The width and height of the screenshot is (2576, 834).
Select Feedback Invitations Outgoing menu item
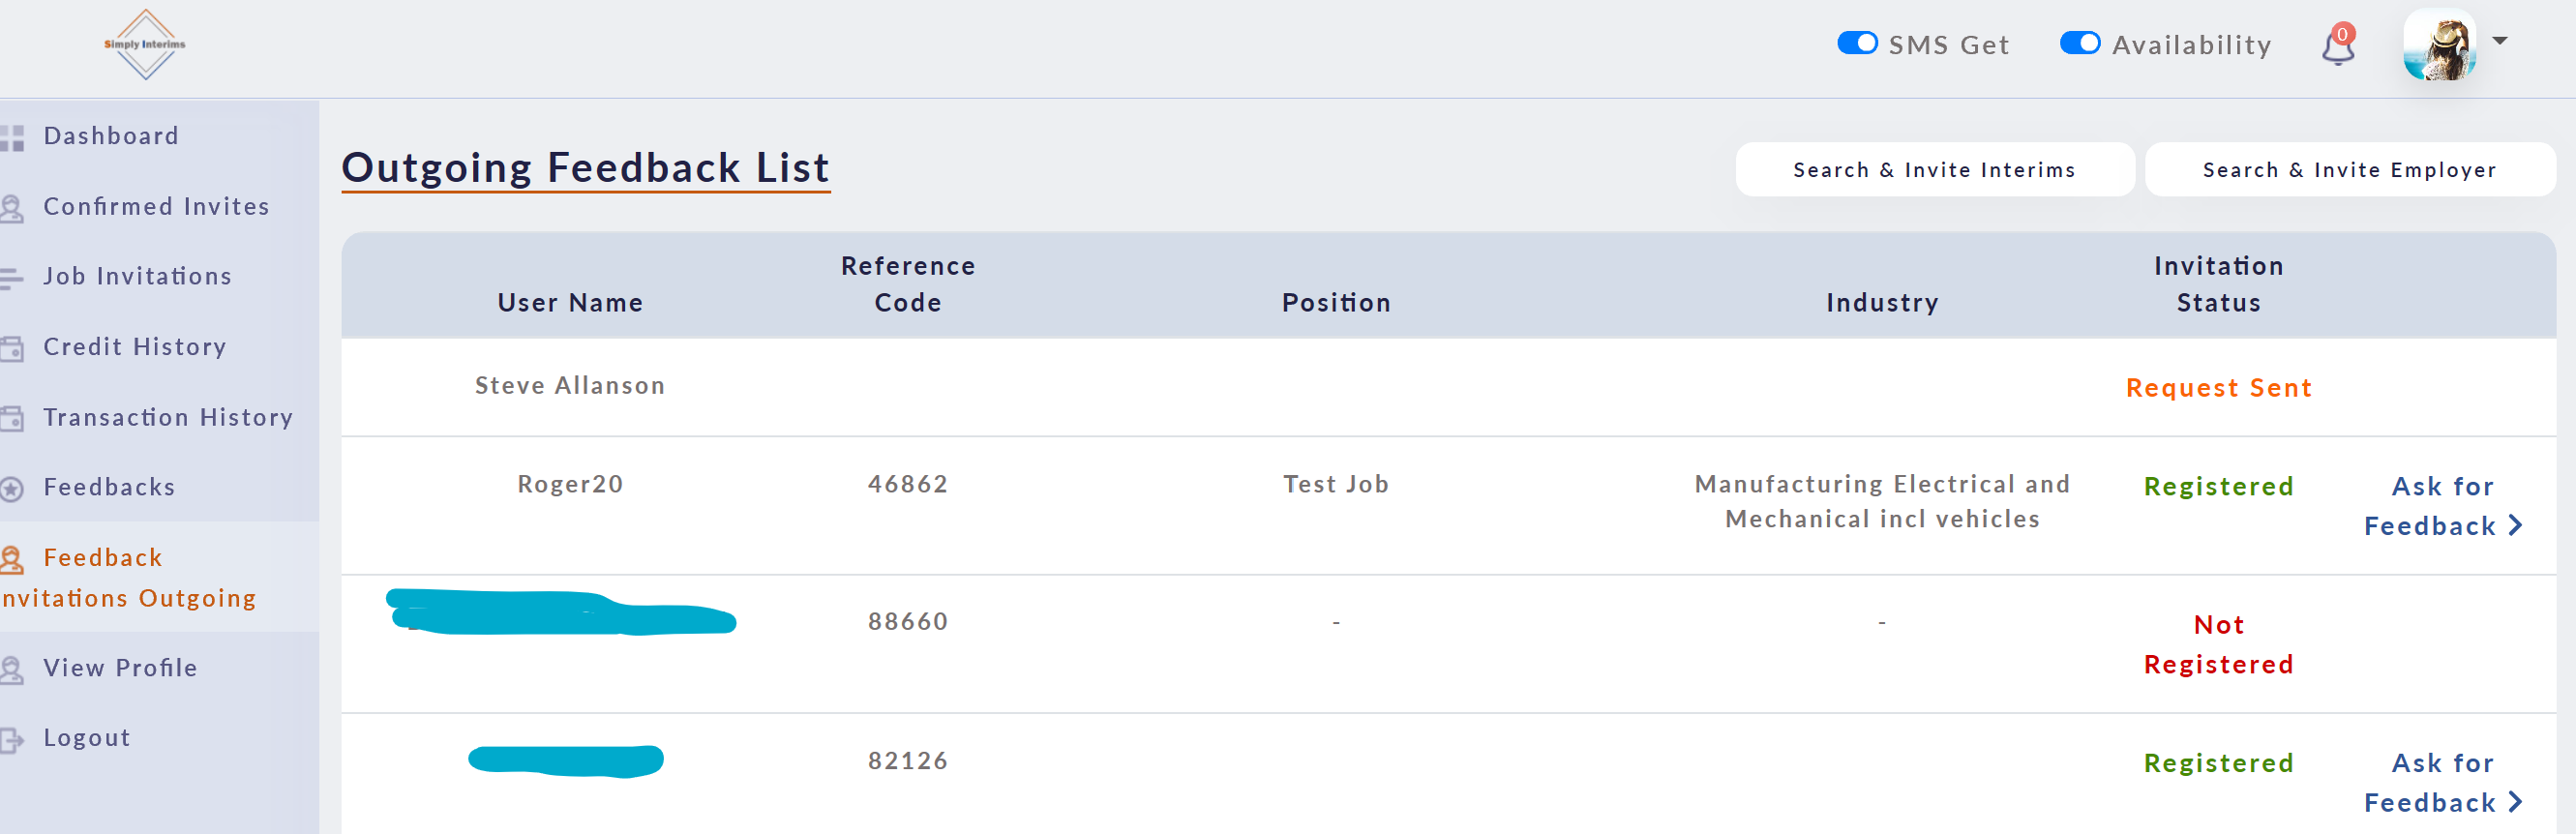(x=130, y=577)
